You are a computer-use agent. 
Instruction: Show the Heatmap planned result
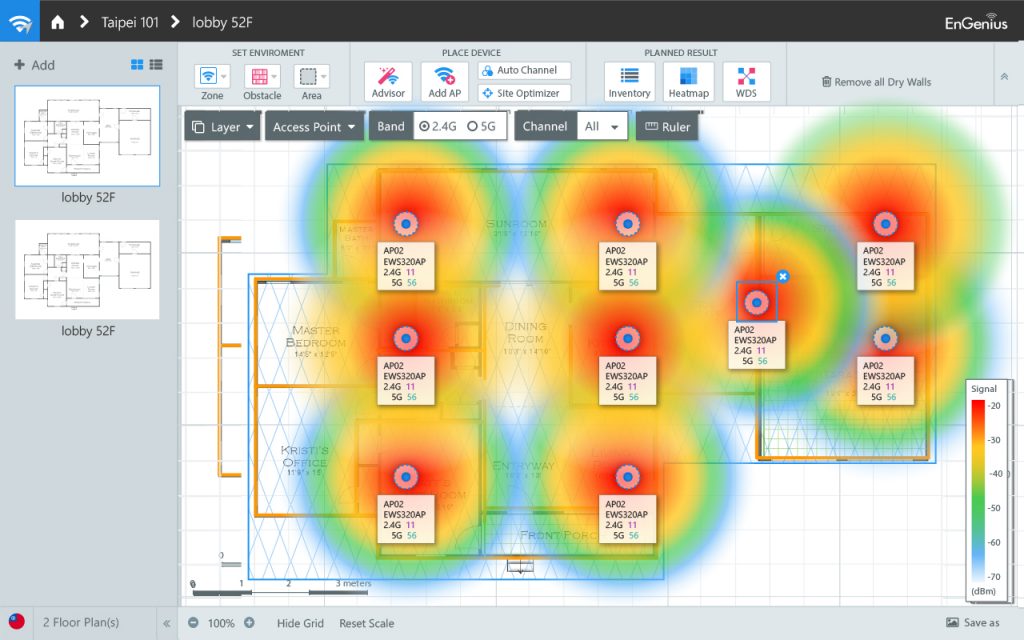[x=688, y=82]
